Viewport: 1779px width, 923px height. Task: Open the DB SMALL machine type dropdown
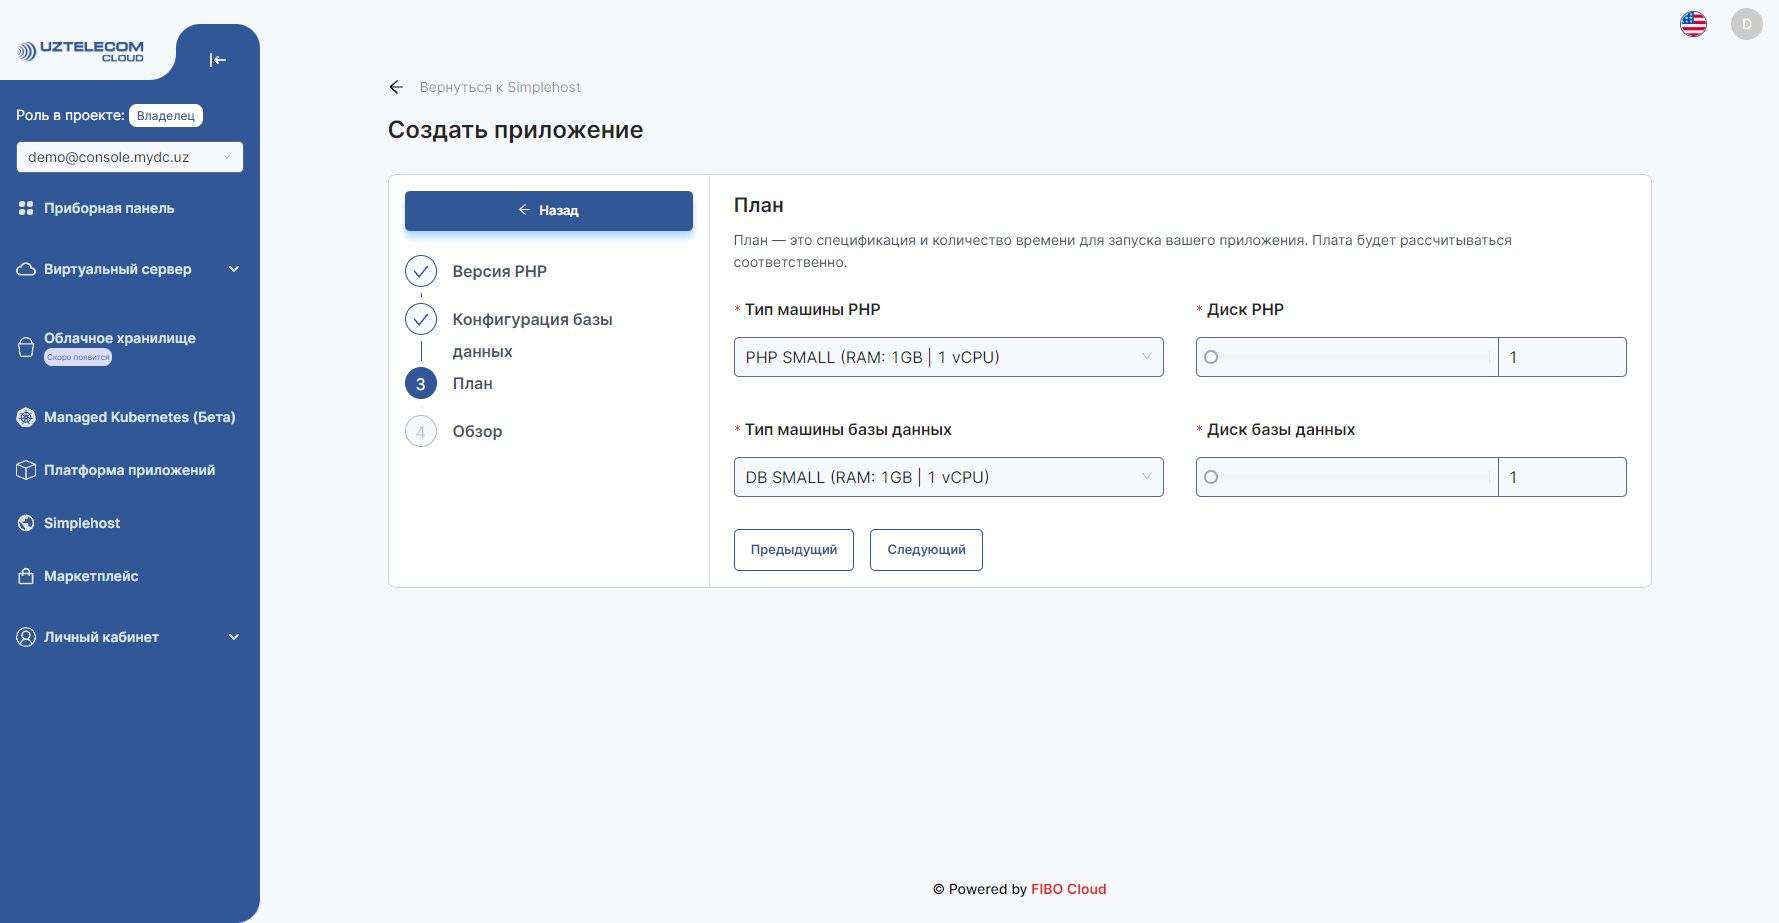pyautogui.click(x=947, y=477)
